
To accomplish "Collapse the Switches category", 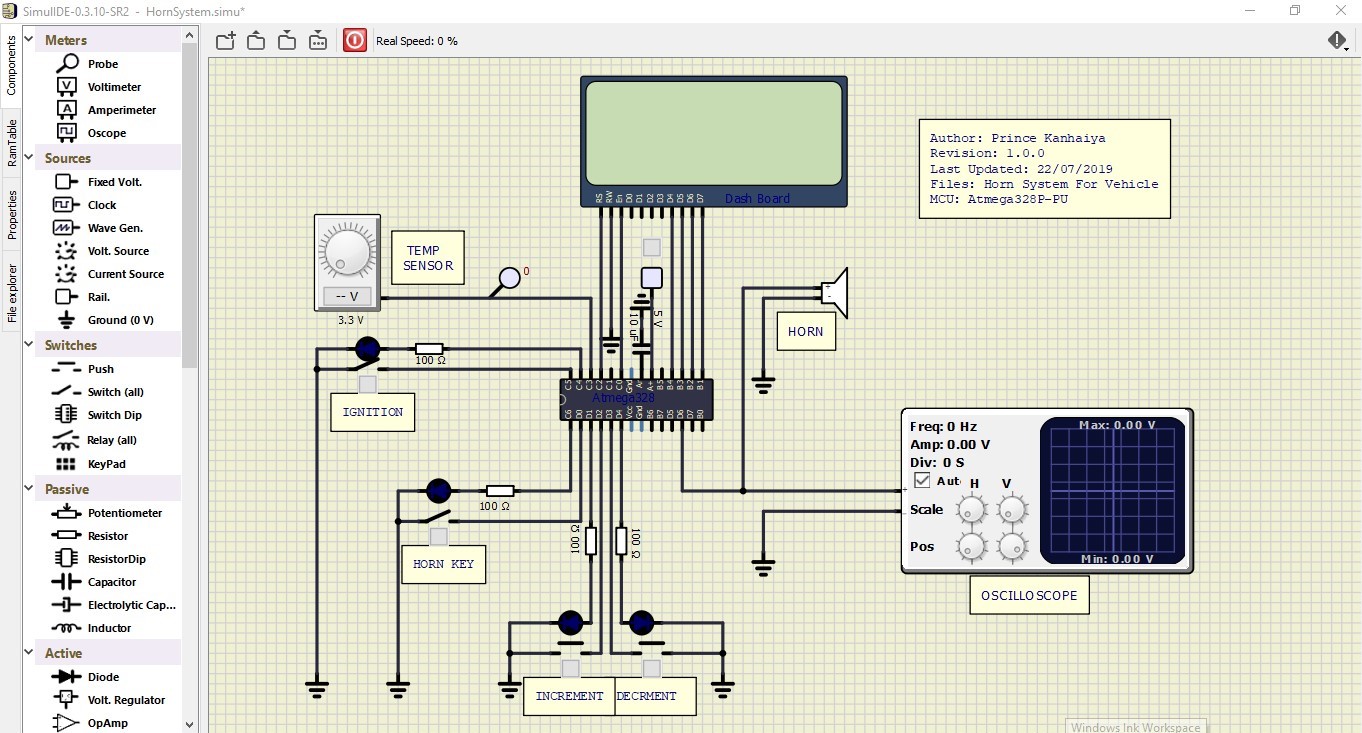I will point(28,344).
